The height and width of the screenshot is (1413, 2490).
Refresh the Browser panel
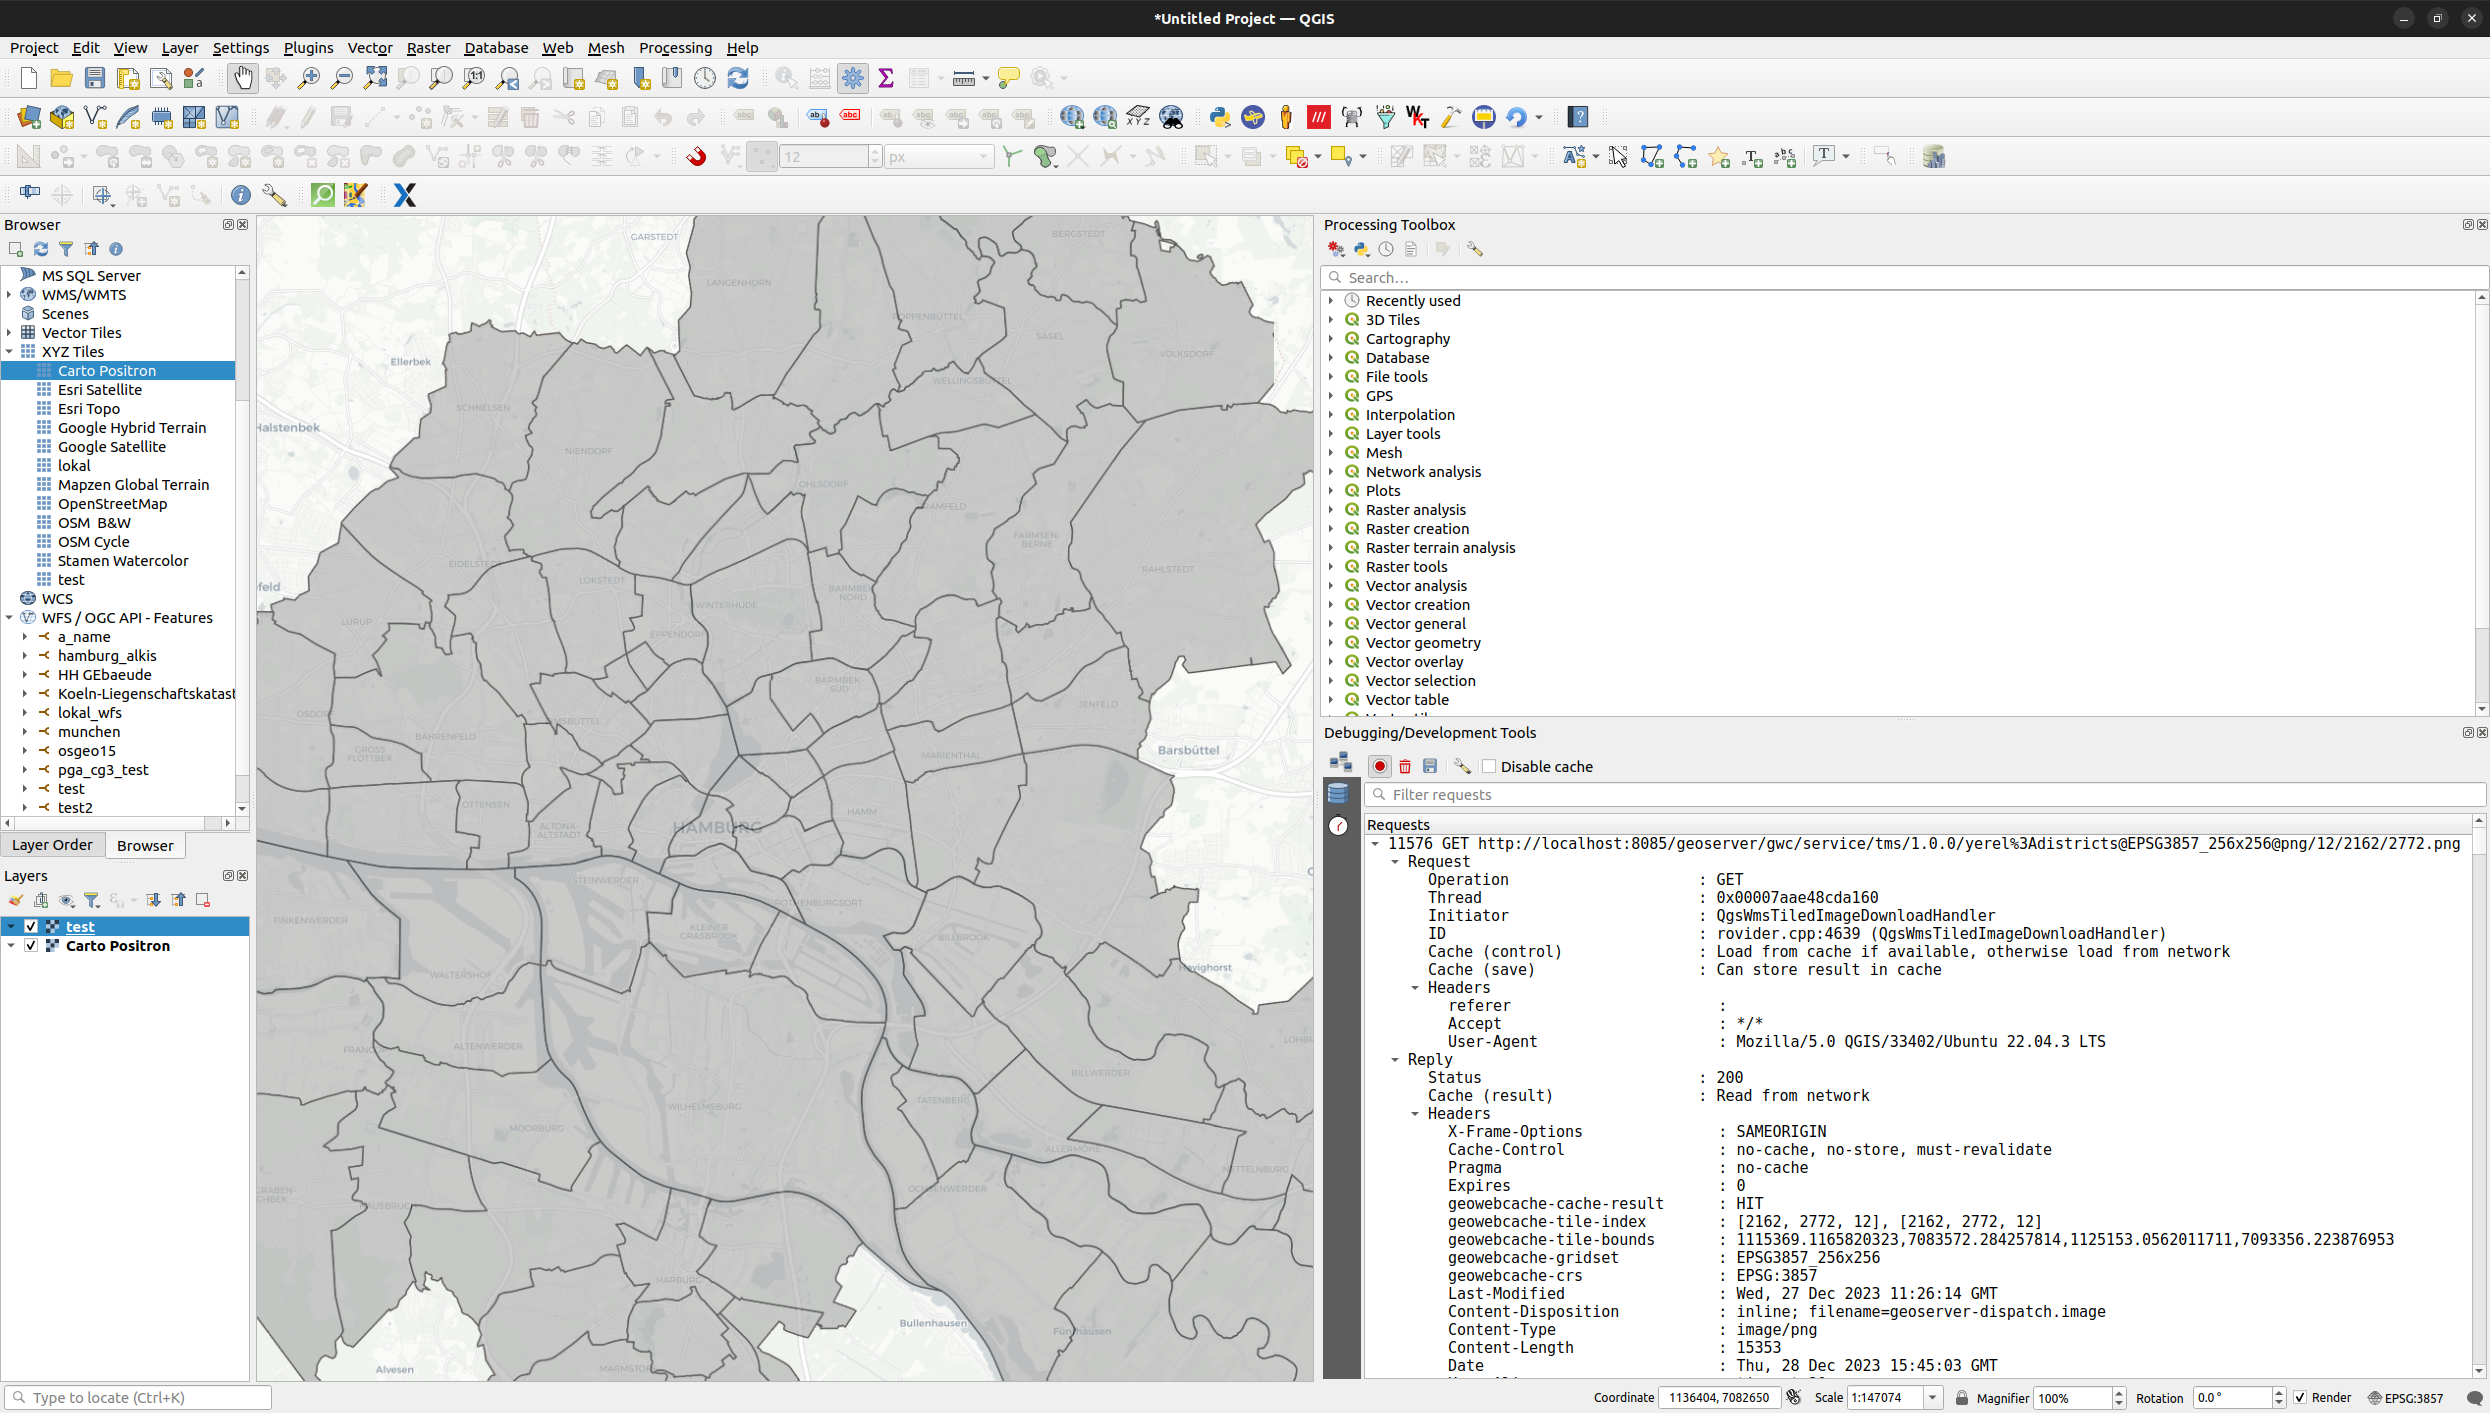pos(41,249)
